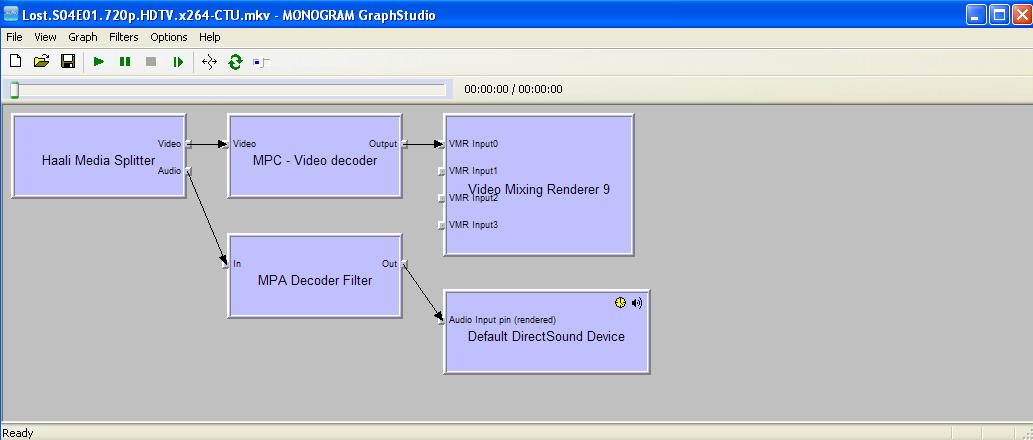Click the Out pin of MPA Decoder Filter
1033x440 pixels.
point(404,264)
